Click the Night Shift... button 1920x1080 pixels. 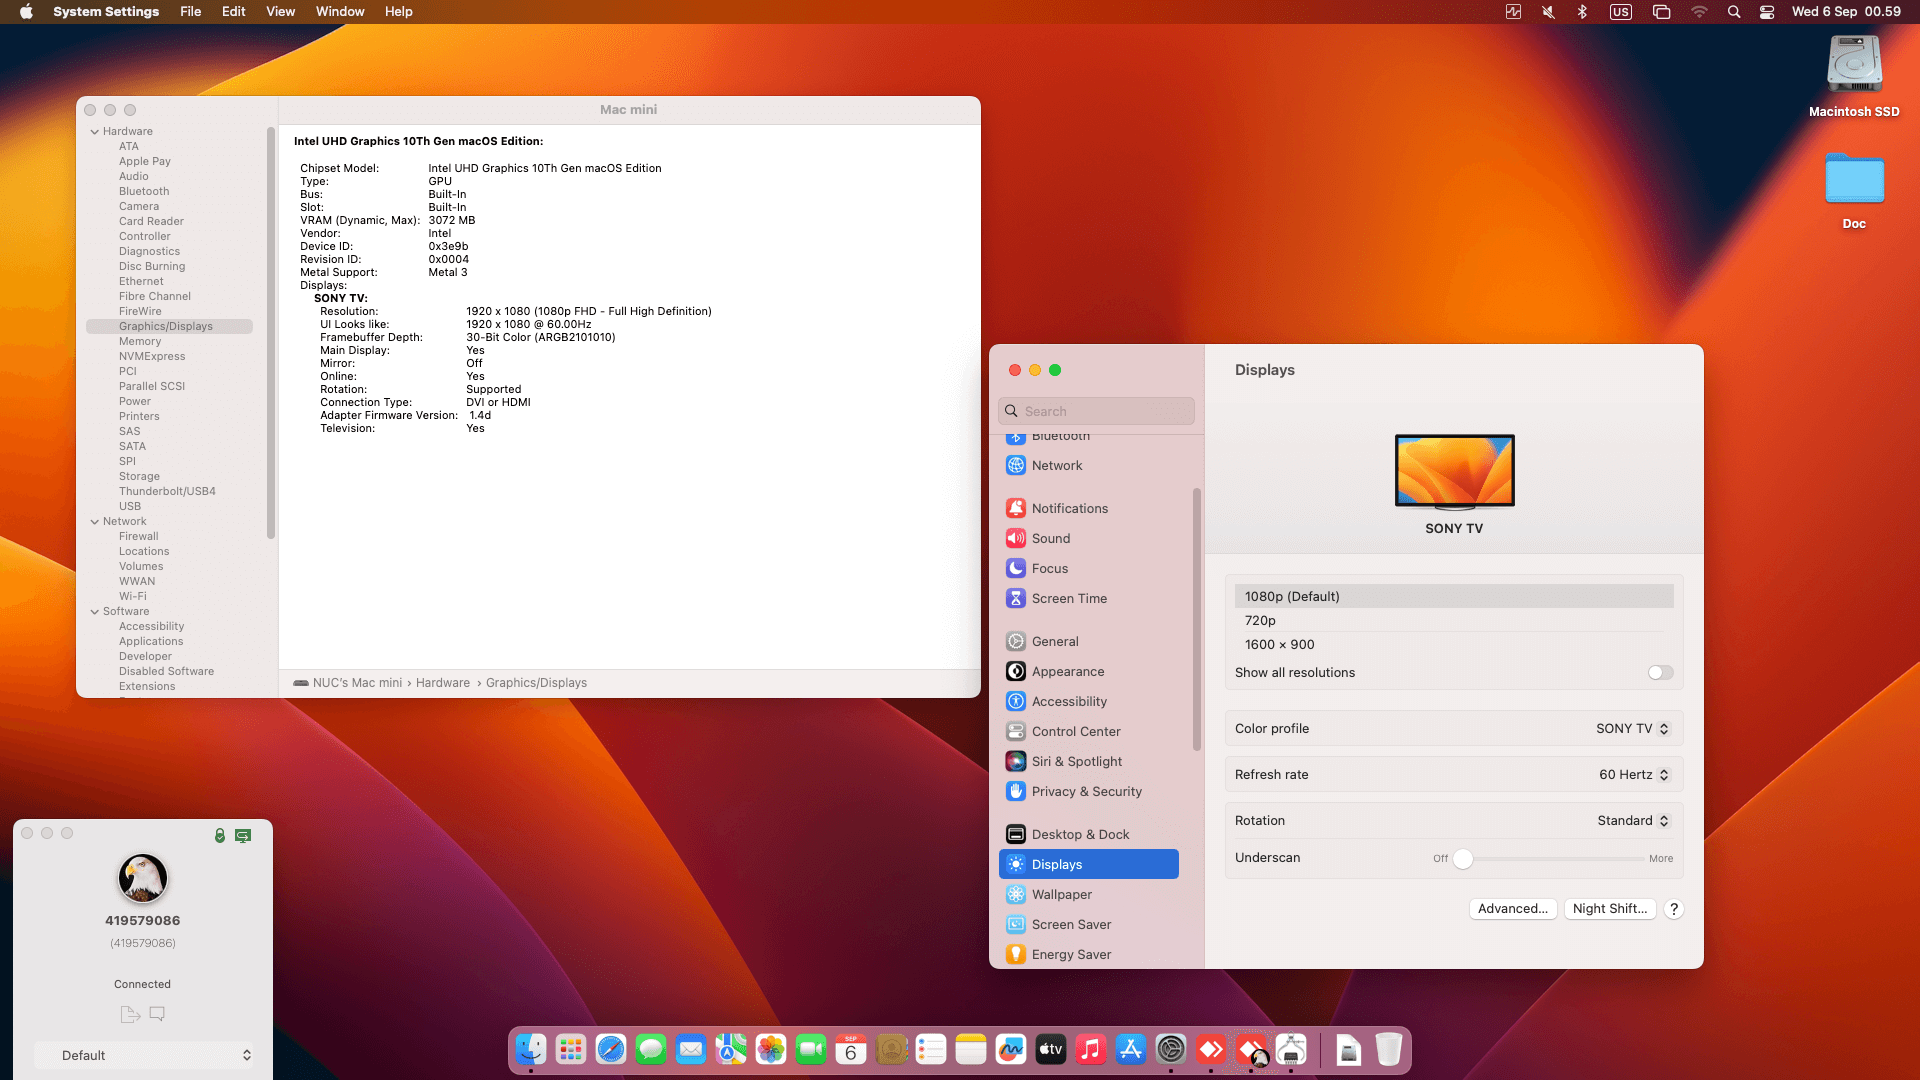[x=1609, y=908]
